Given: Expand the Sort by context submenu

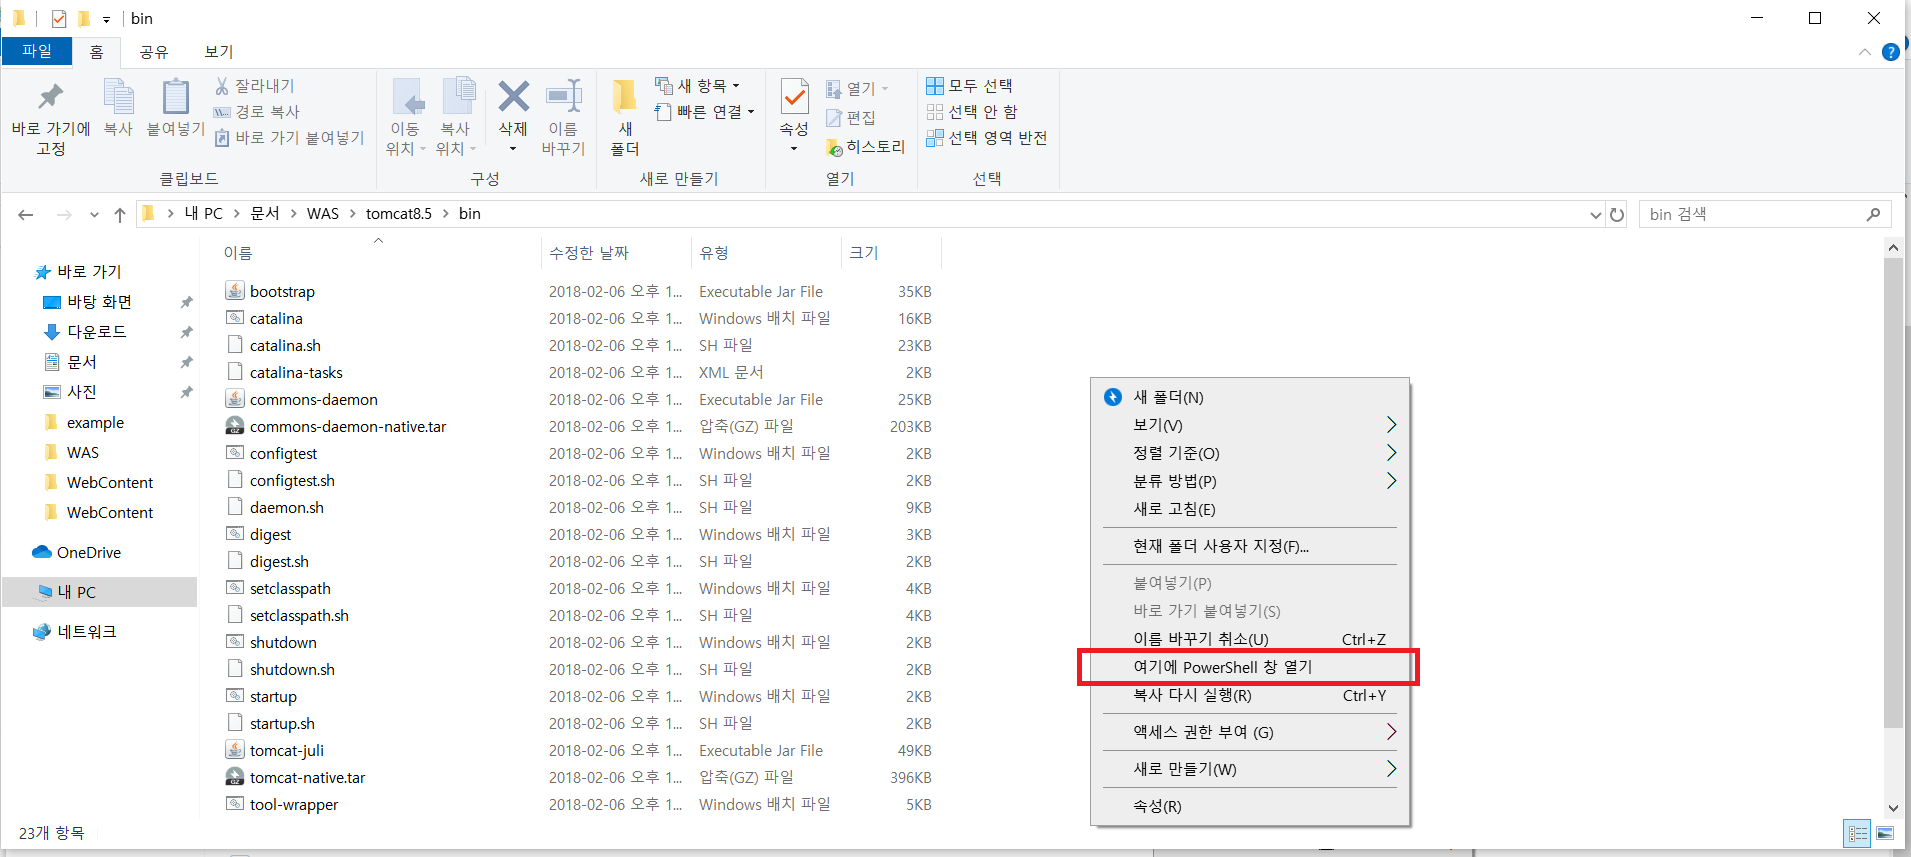Looking at the screenshot, I should coord(1250,453).
